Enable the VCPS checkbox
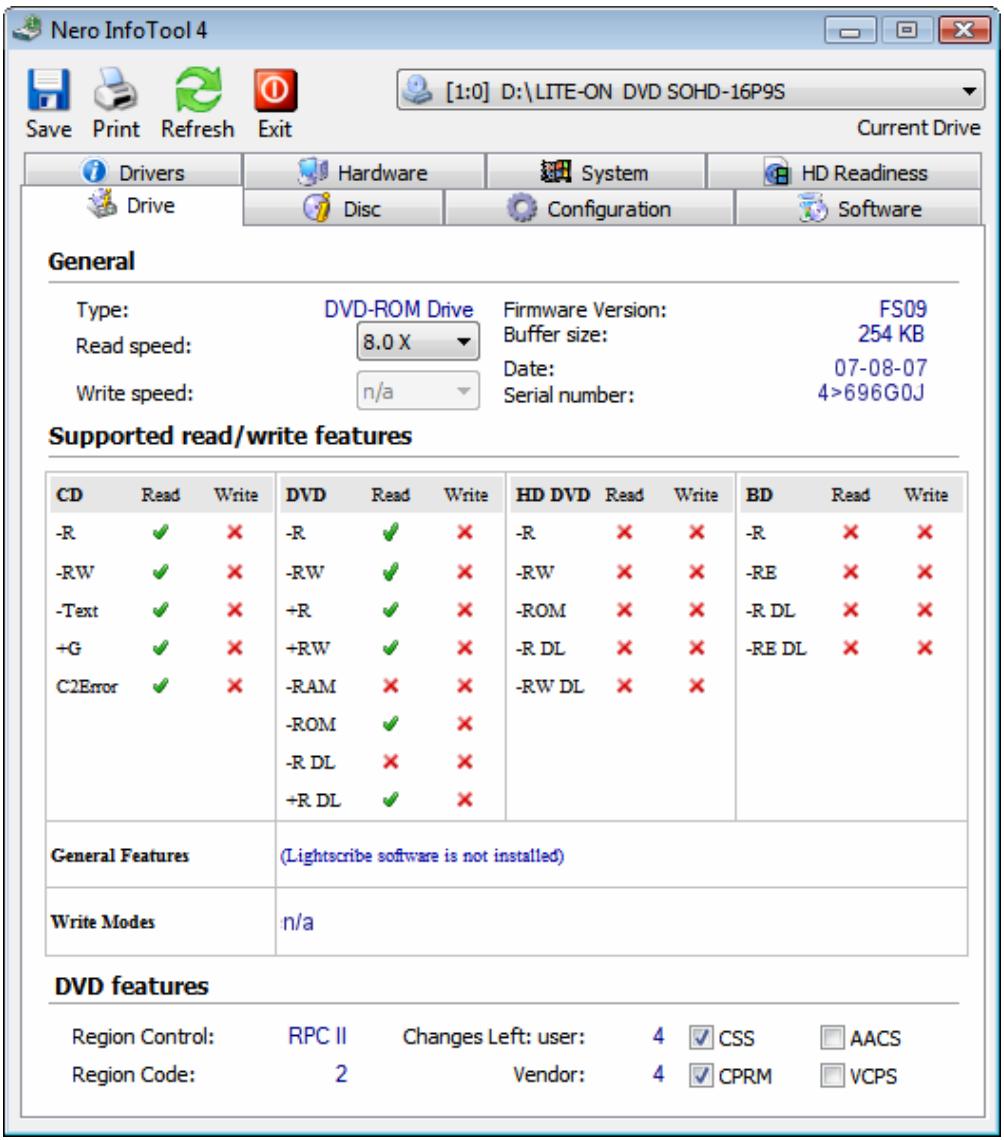The height and width of the screenshot is (1140, 1004). coord(832,1075)
